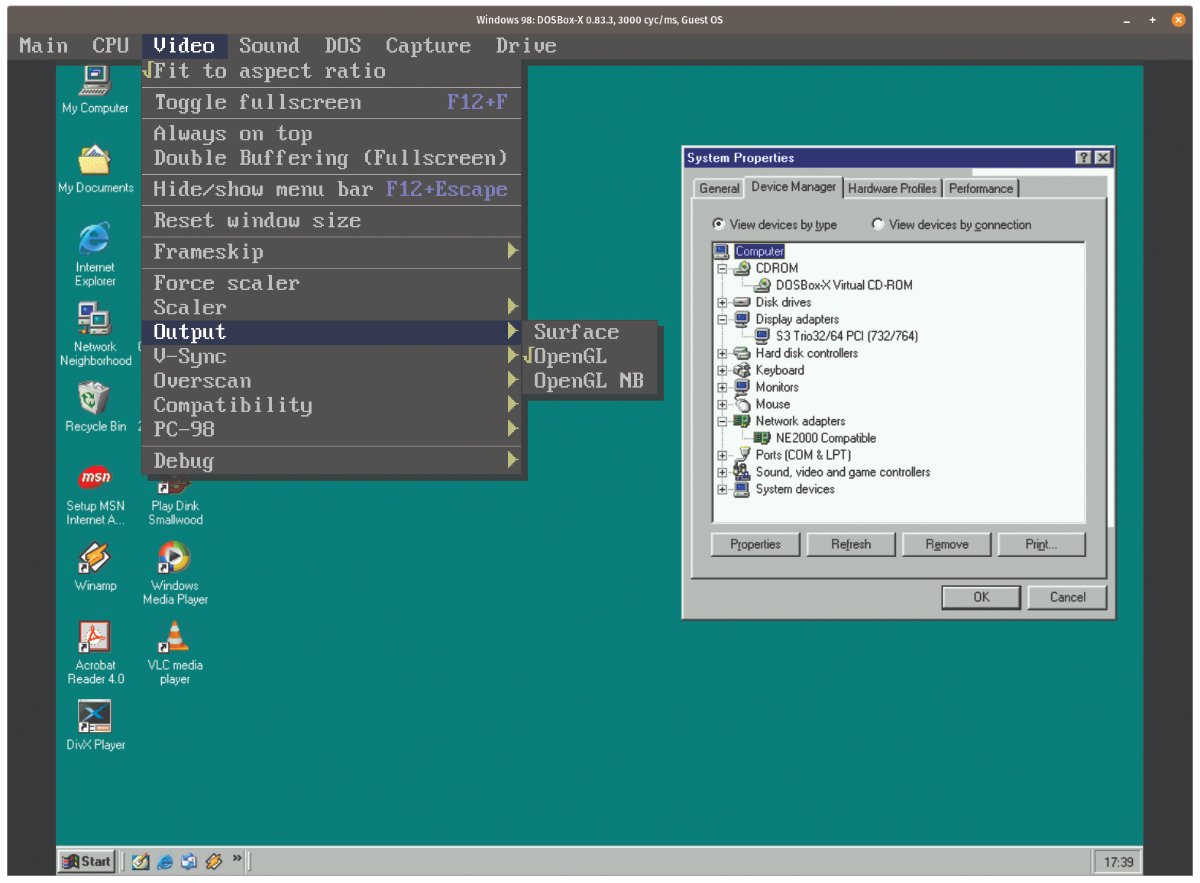Viewport: 1200px width, 883px height.
Task: Click the Refresh button
Action: (x=851, y=545)
